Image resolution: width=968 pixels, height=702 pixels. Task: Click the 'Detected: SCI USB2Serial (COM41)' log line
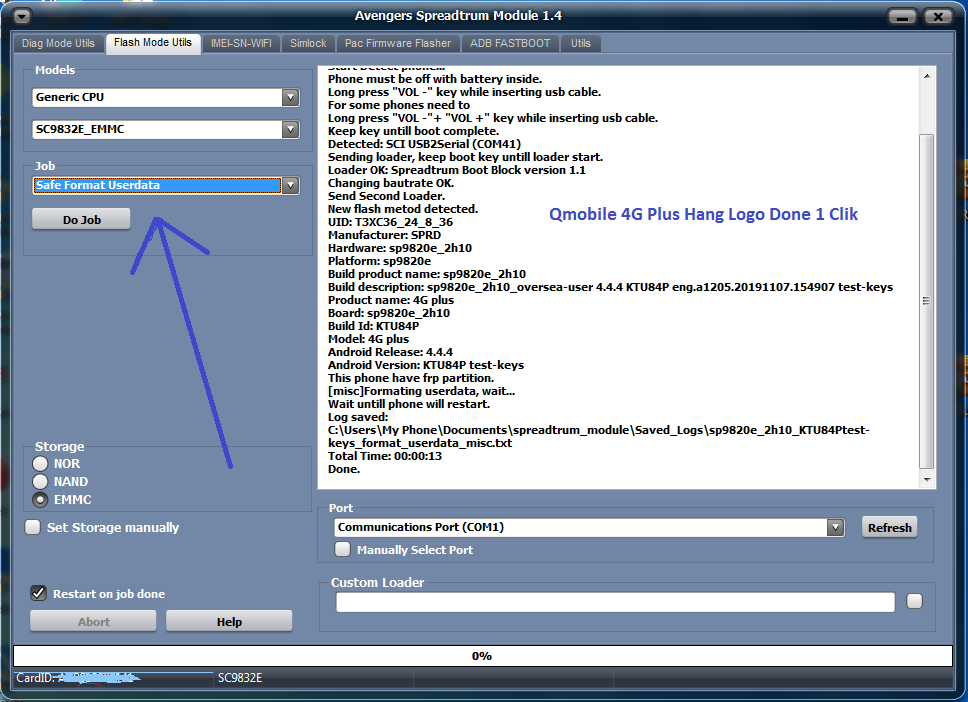(424, 144)
